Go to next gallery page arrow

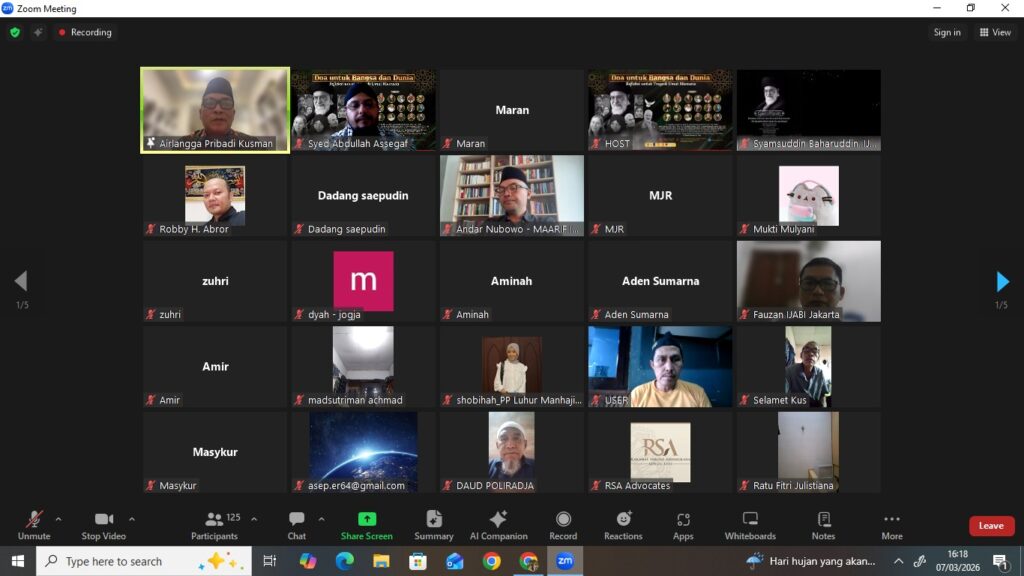1002,281
